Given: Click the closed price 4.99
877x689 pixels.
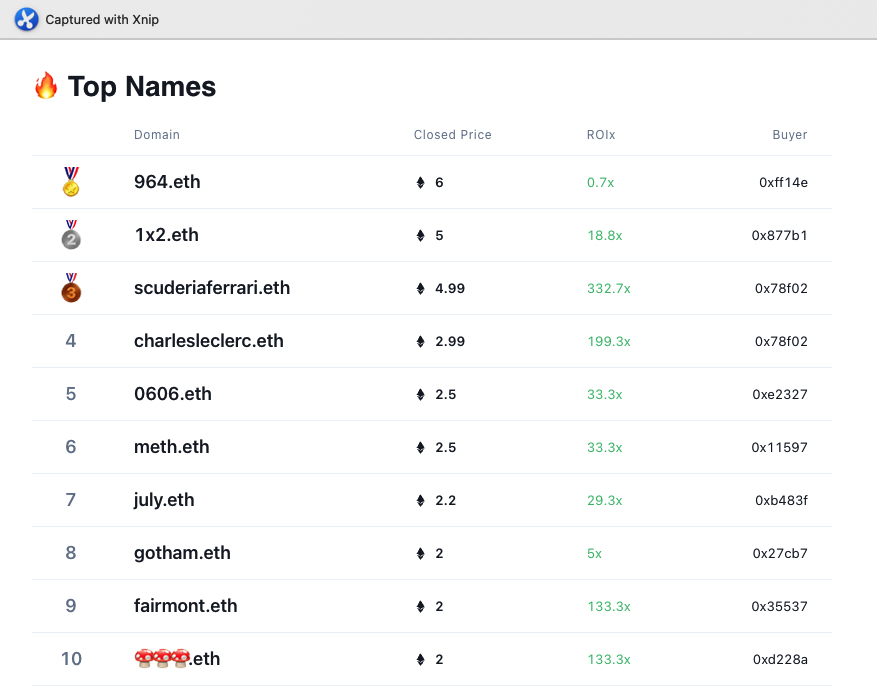Looking at the screenshot, I should [450, 289].
